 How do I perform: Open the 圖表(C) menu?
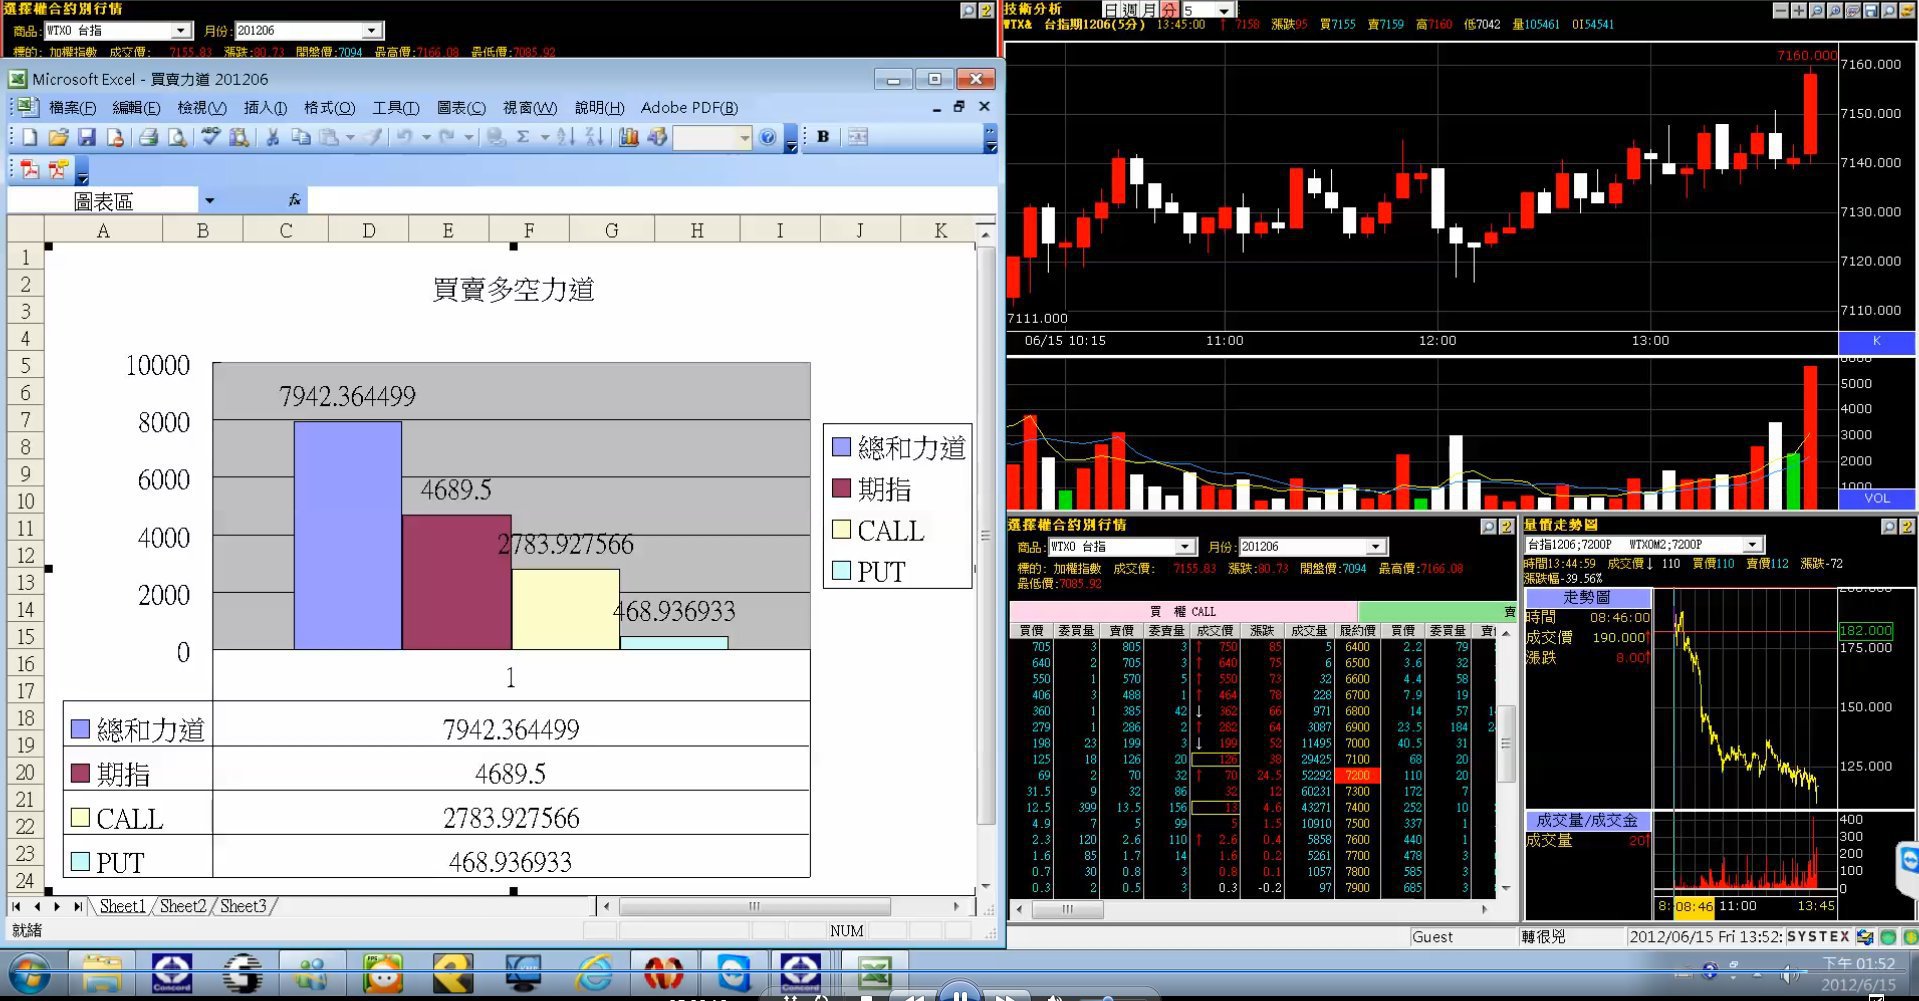[461, 107]
